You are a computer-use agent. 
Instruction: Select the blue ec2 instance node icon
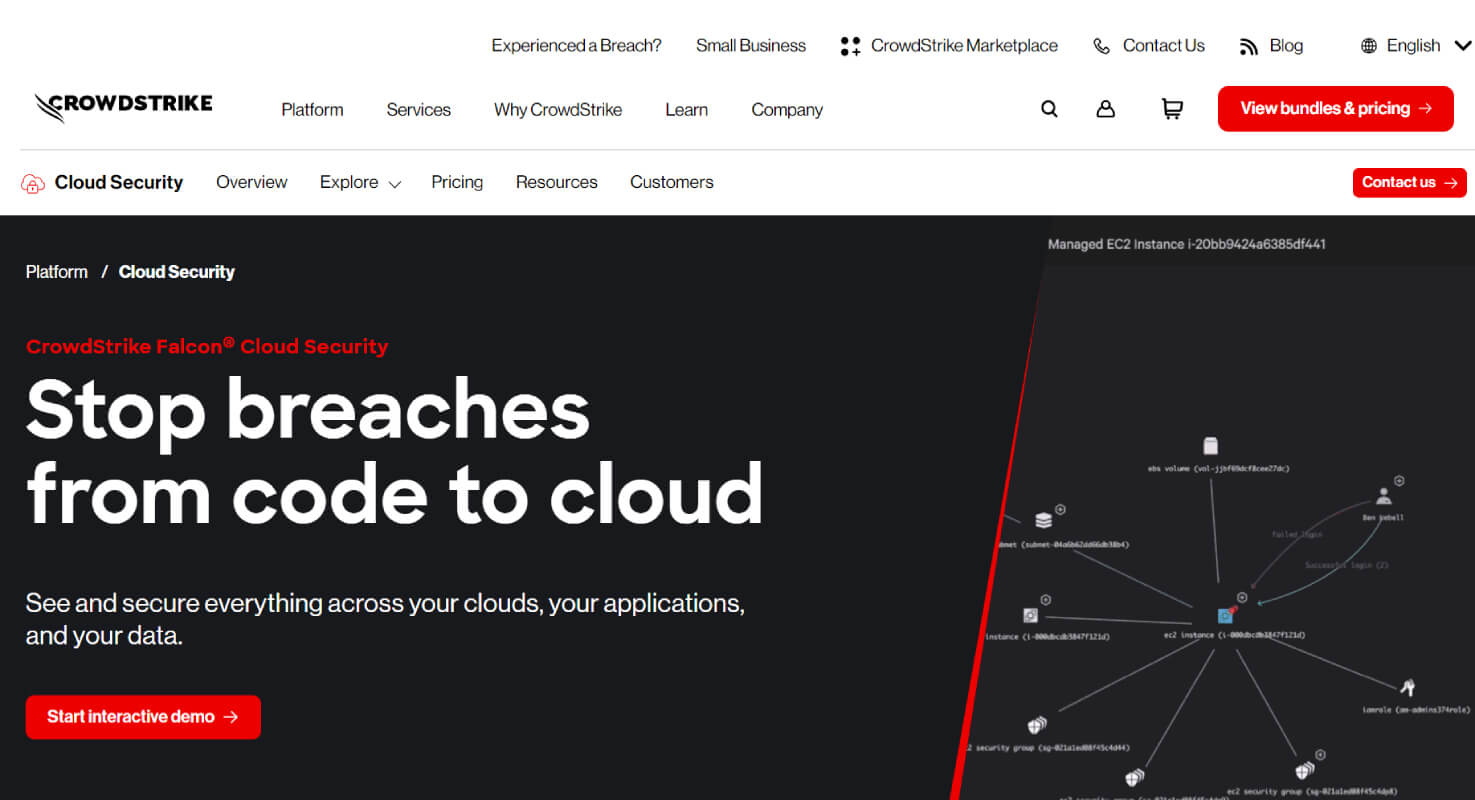[1225, 615]
